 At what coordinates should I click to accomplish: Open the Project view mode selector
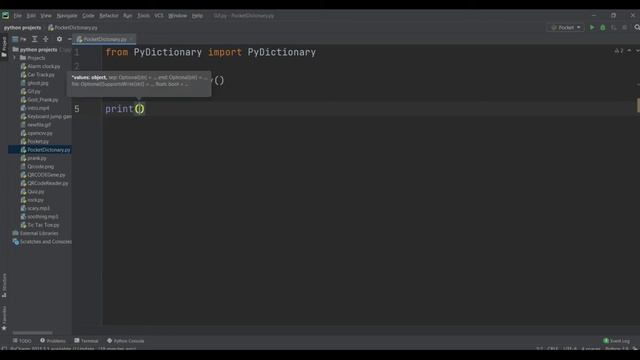[19, 39]
